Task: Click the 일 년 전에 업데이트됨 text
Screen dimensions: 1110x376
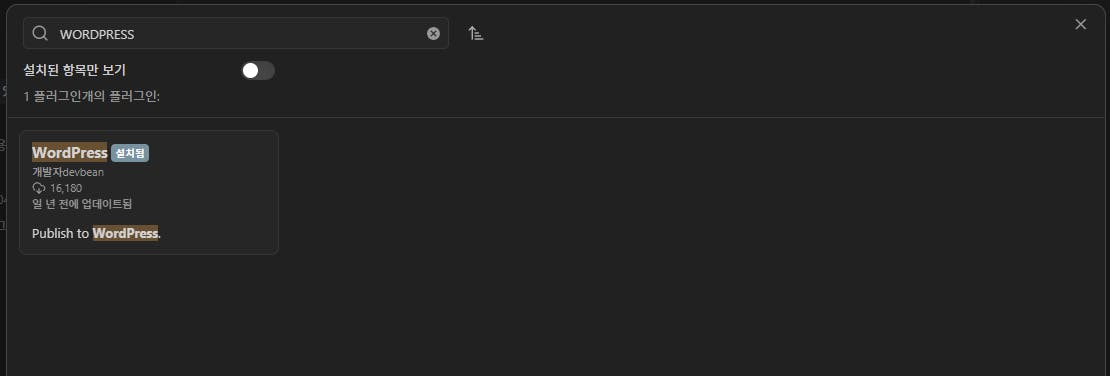Action: (x=82, y=204)
